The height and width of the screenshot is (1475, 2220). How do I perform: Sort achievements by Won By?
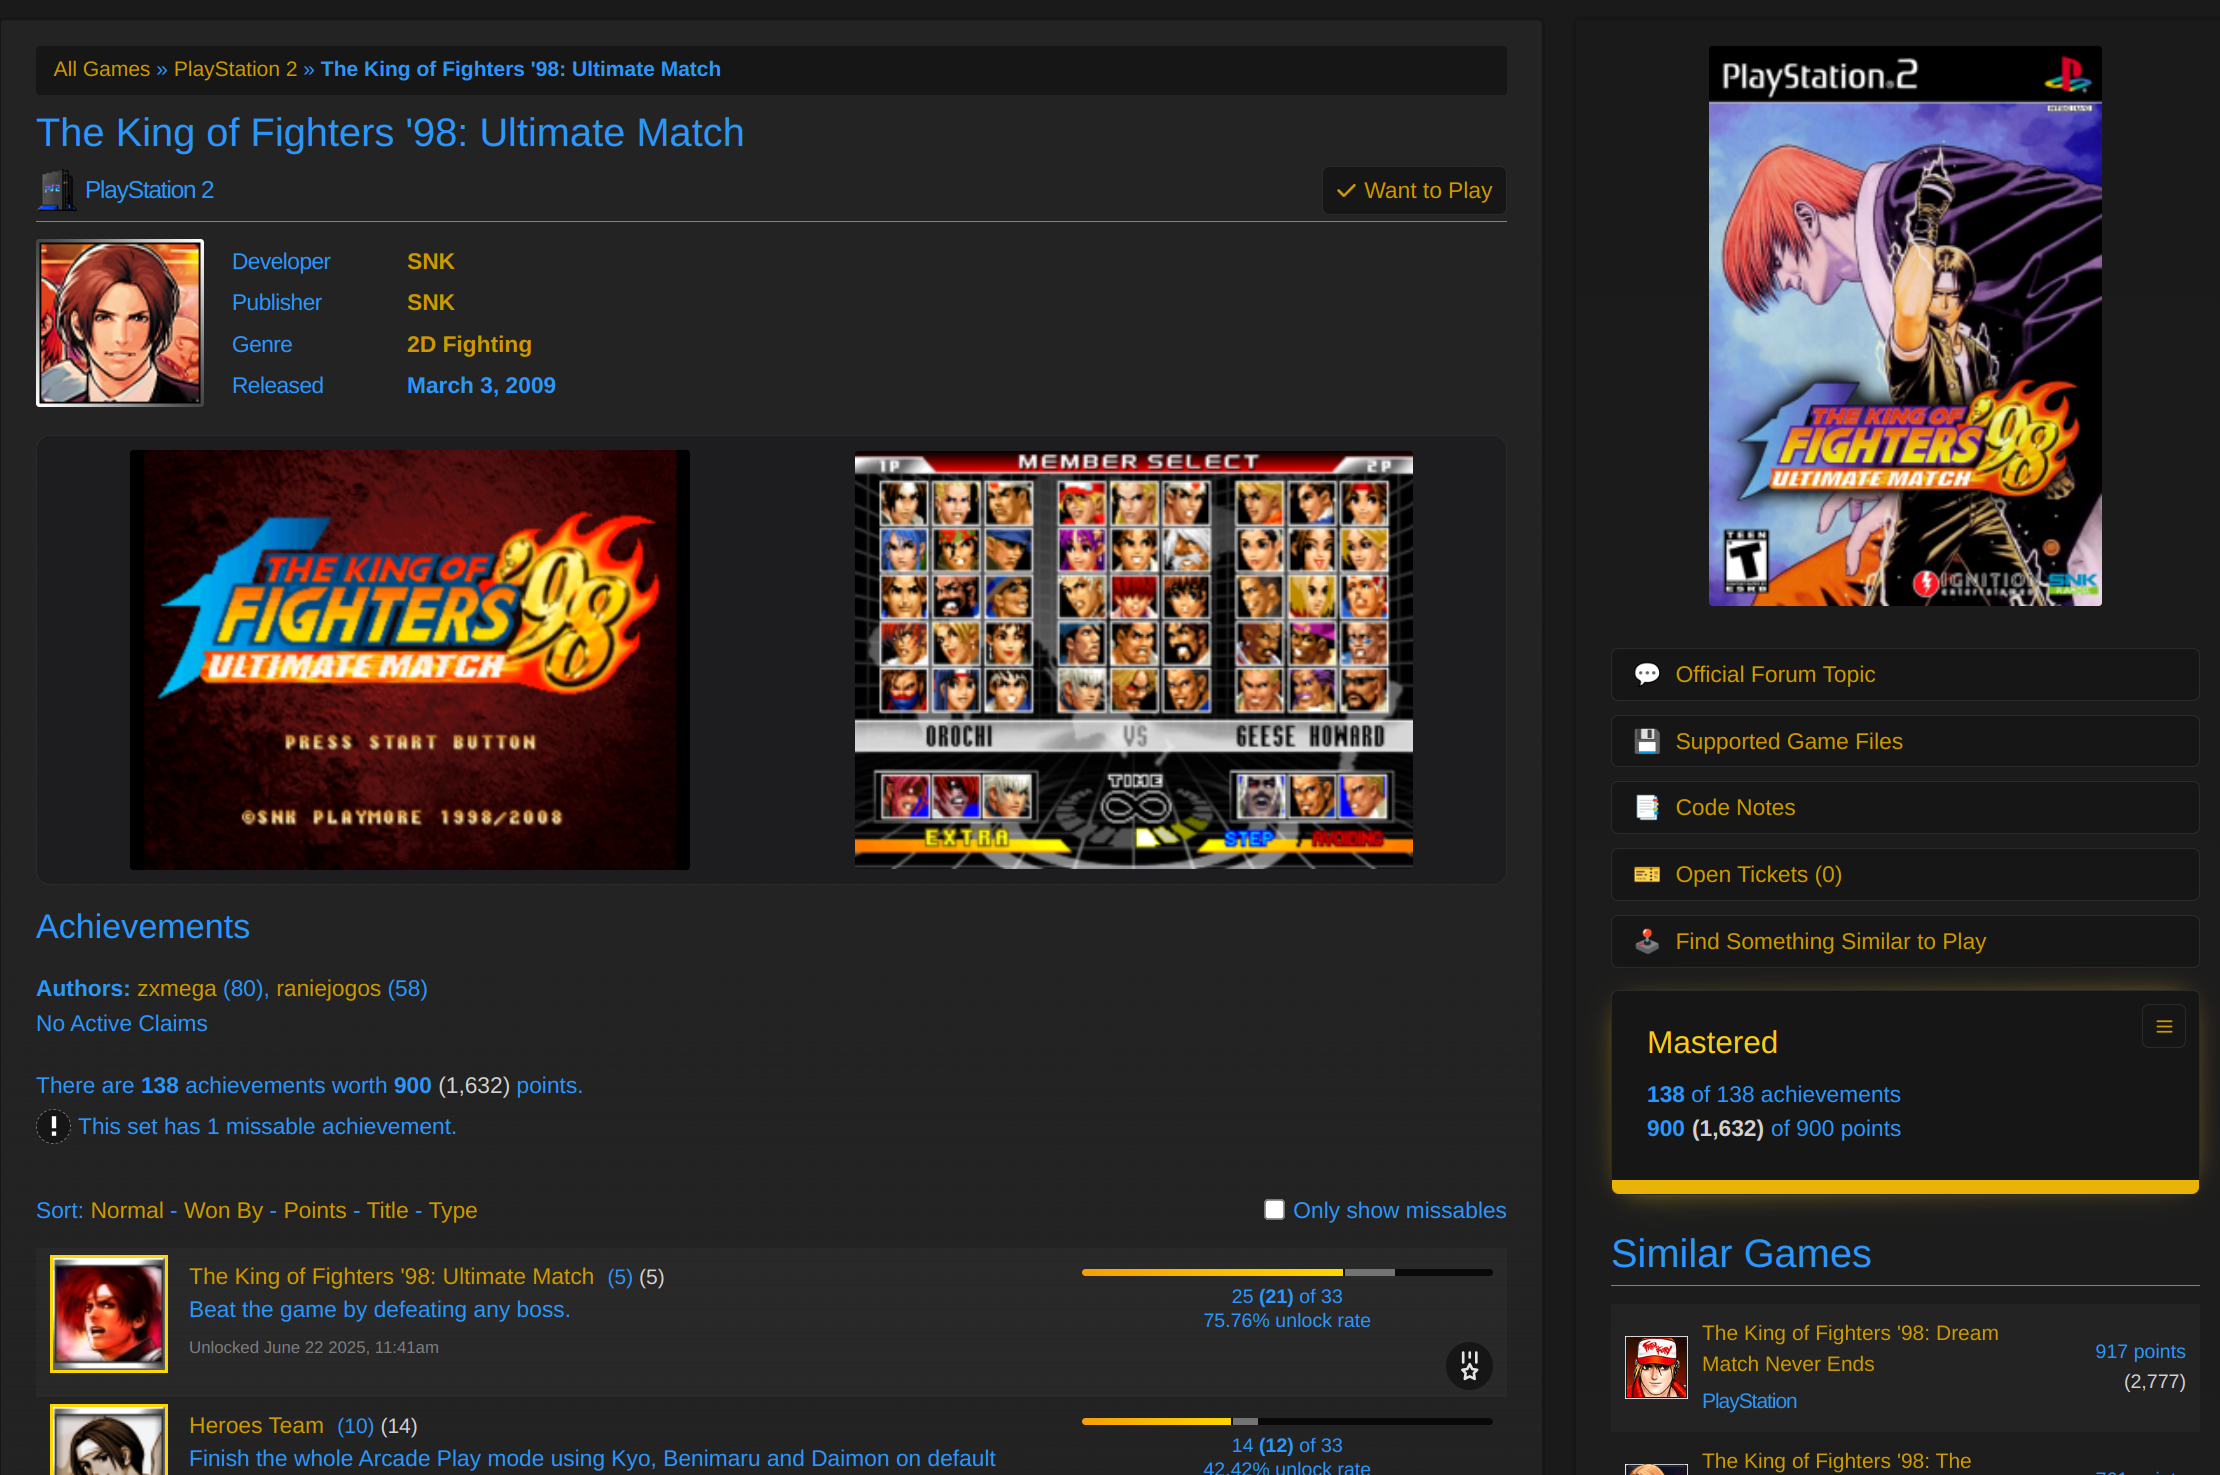(224, 1210)
